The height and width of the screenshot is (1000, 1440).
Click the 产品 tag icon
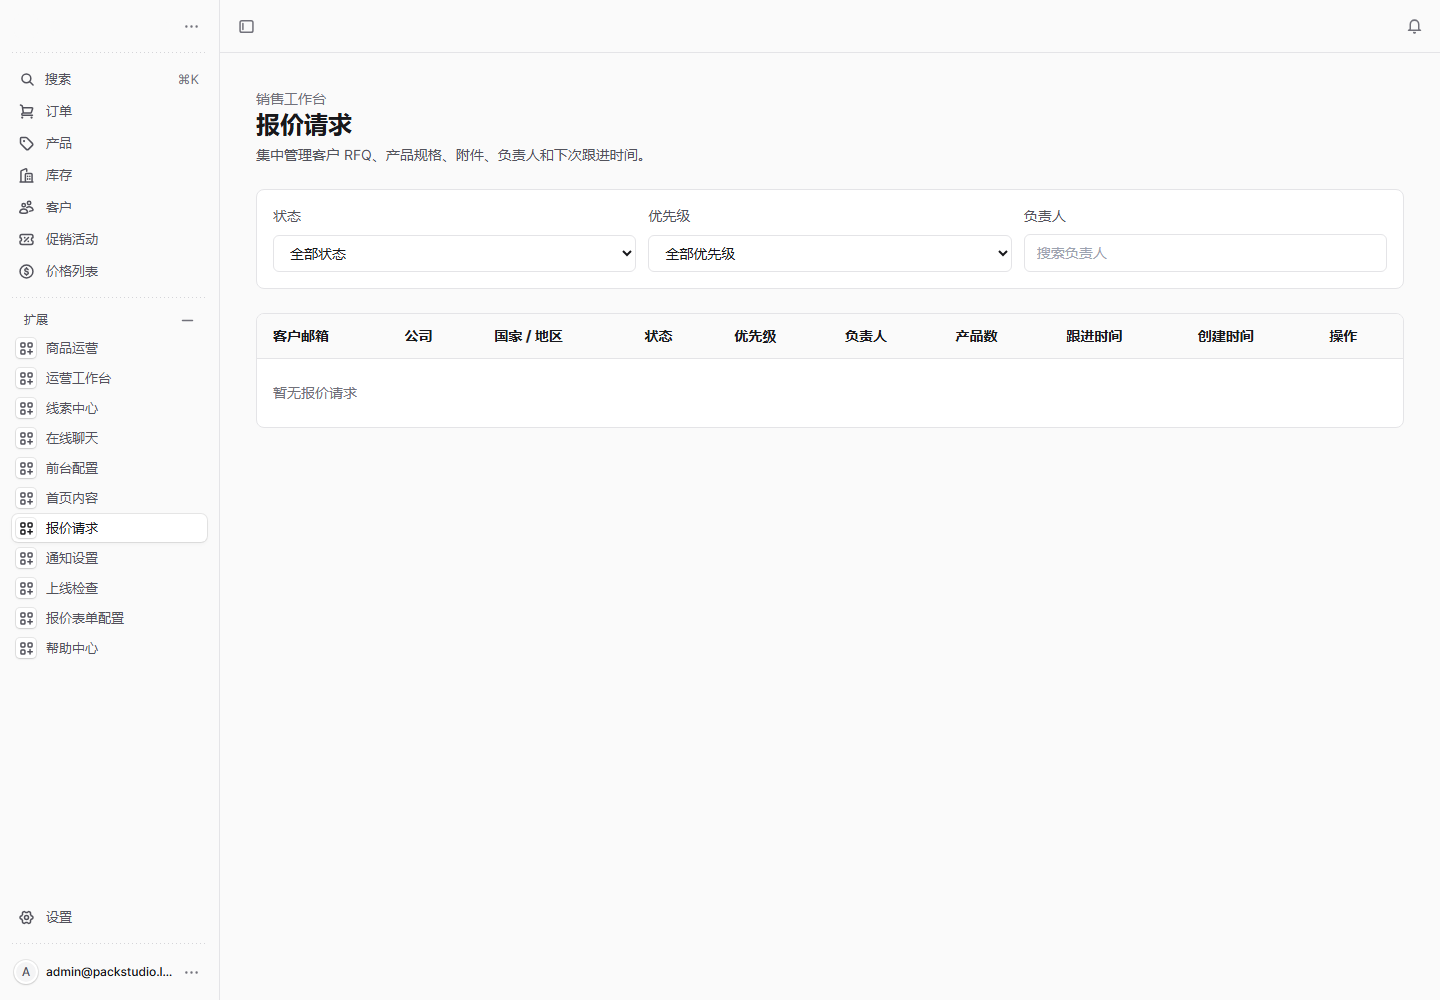pos(27,143)
